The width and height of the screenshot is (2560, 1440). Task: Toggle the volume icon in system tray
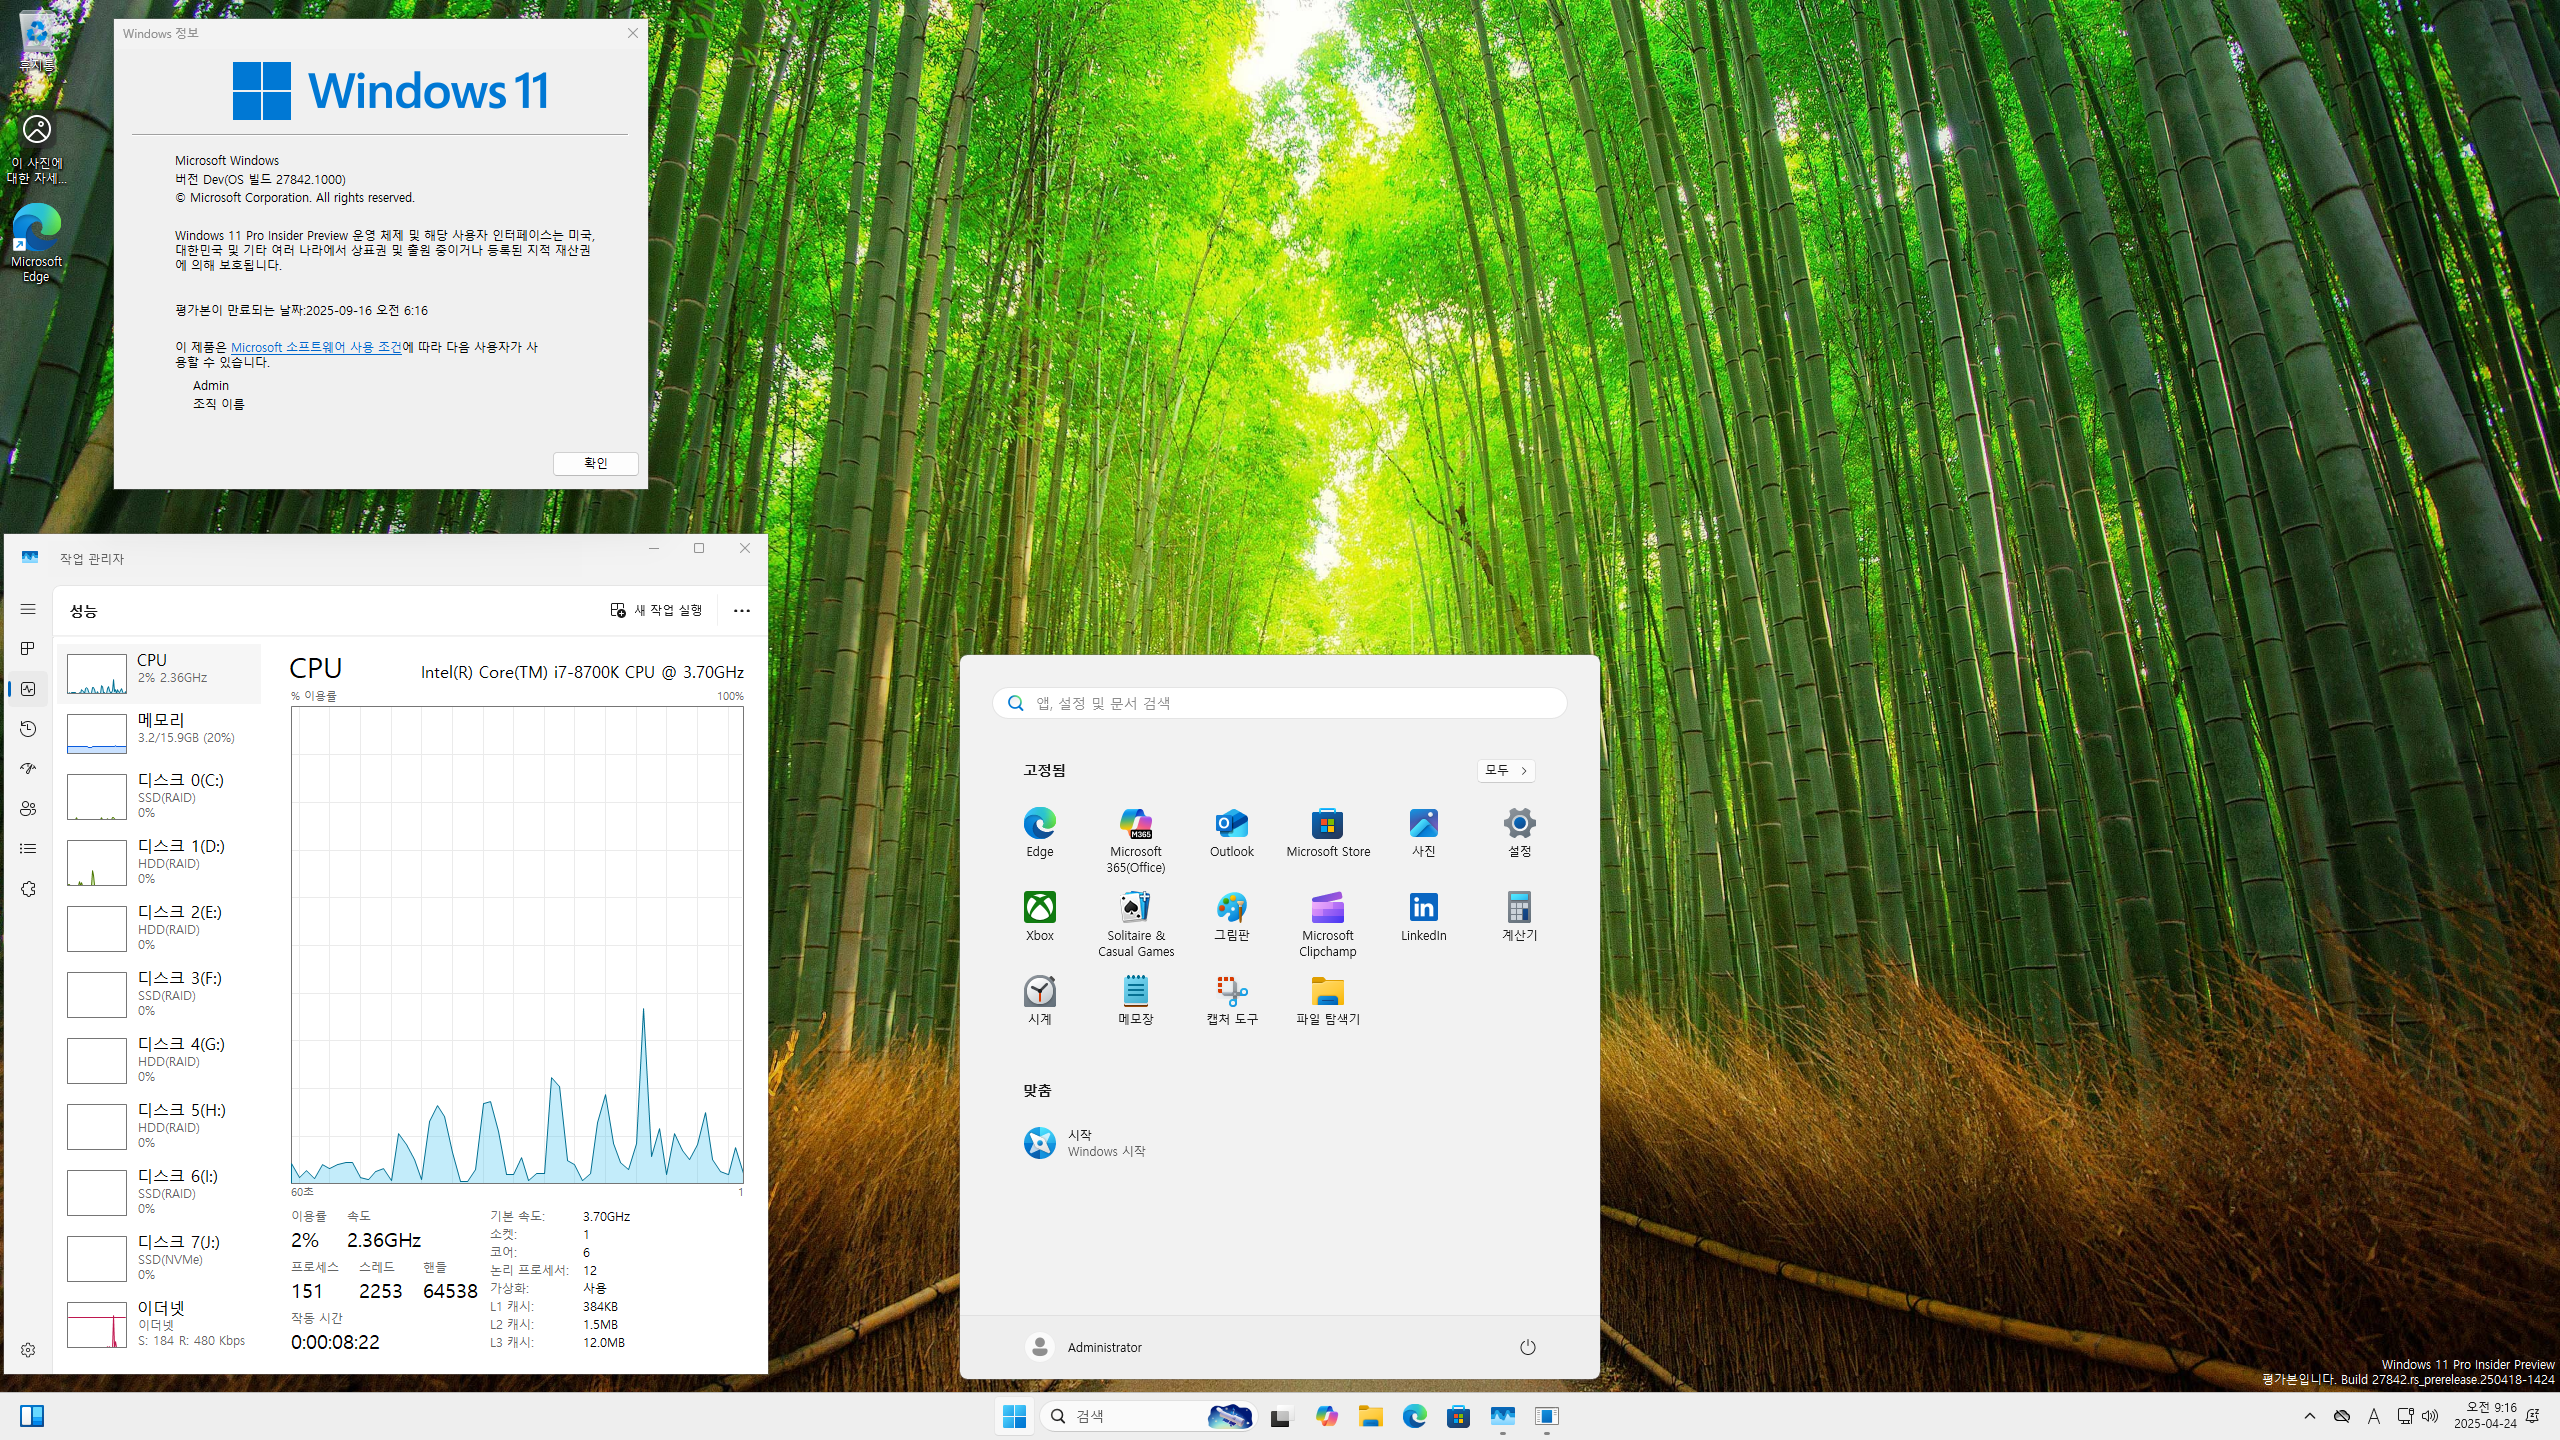[2430, 1416]
